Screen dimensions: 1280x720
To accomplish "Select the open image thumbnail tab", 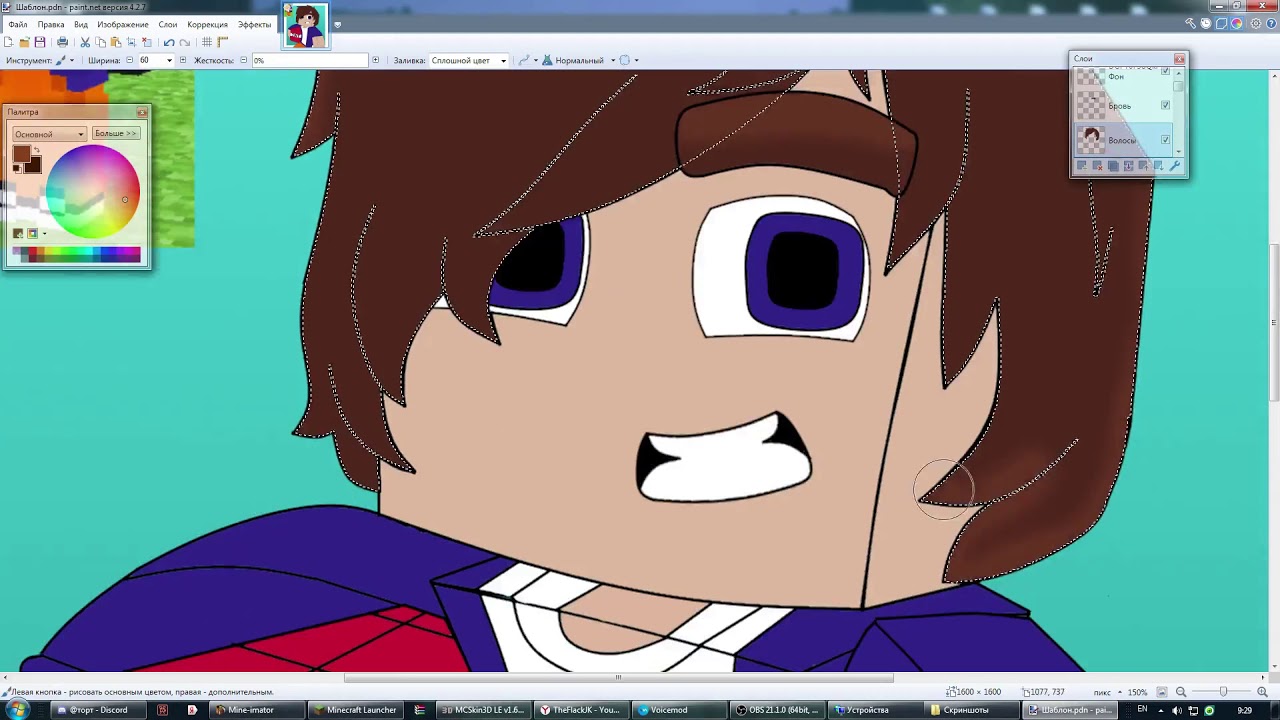I will pos(305,25).
